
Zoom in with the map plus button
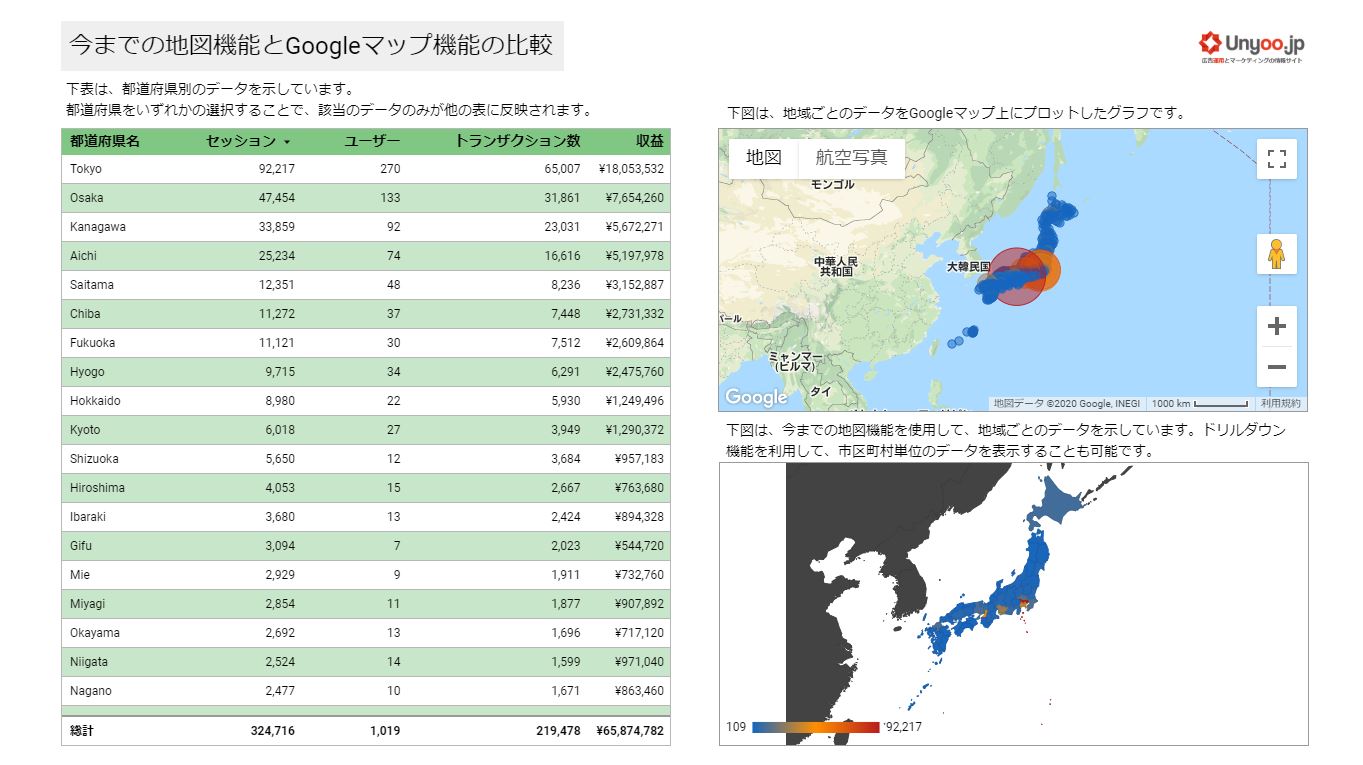(1276, 326)
